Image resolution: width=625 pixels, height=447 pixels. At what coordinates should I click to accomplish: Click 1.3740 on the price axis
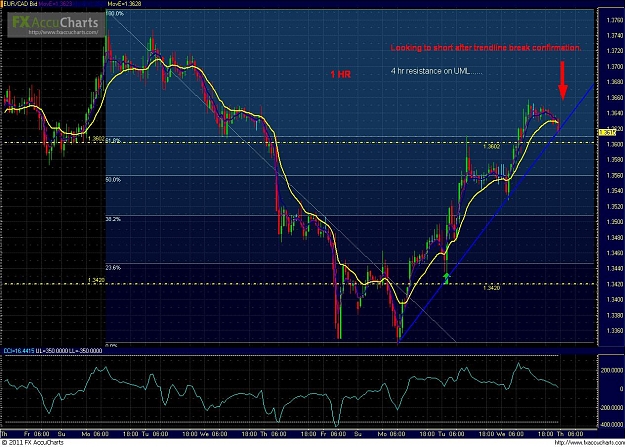pos(615,35)
